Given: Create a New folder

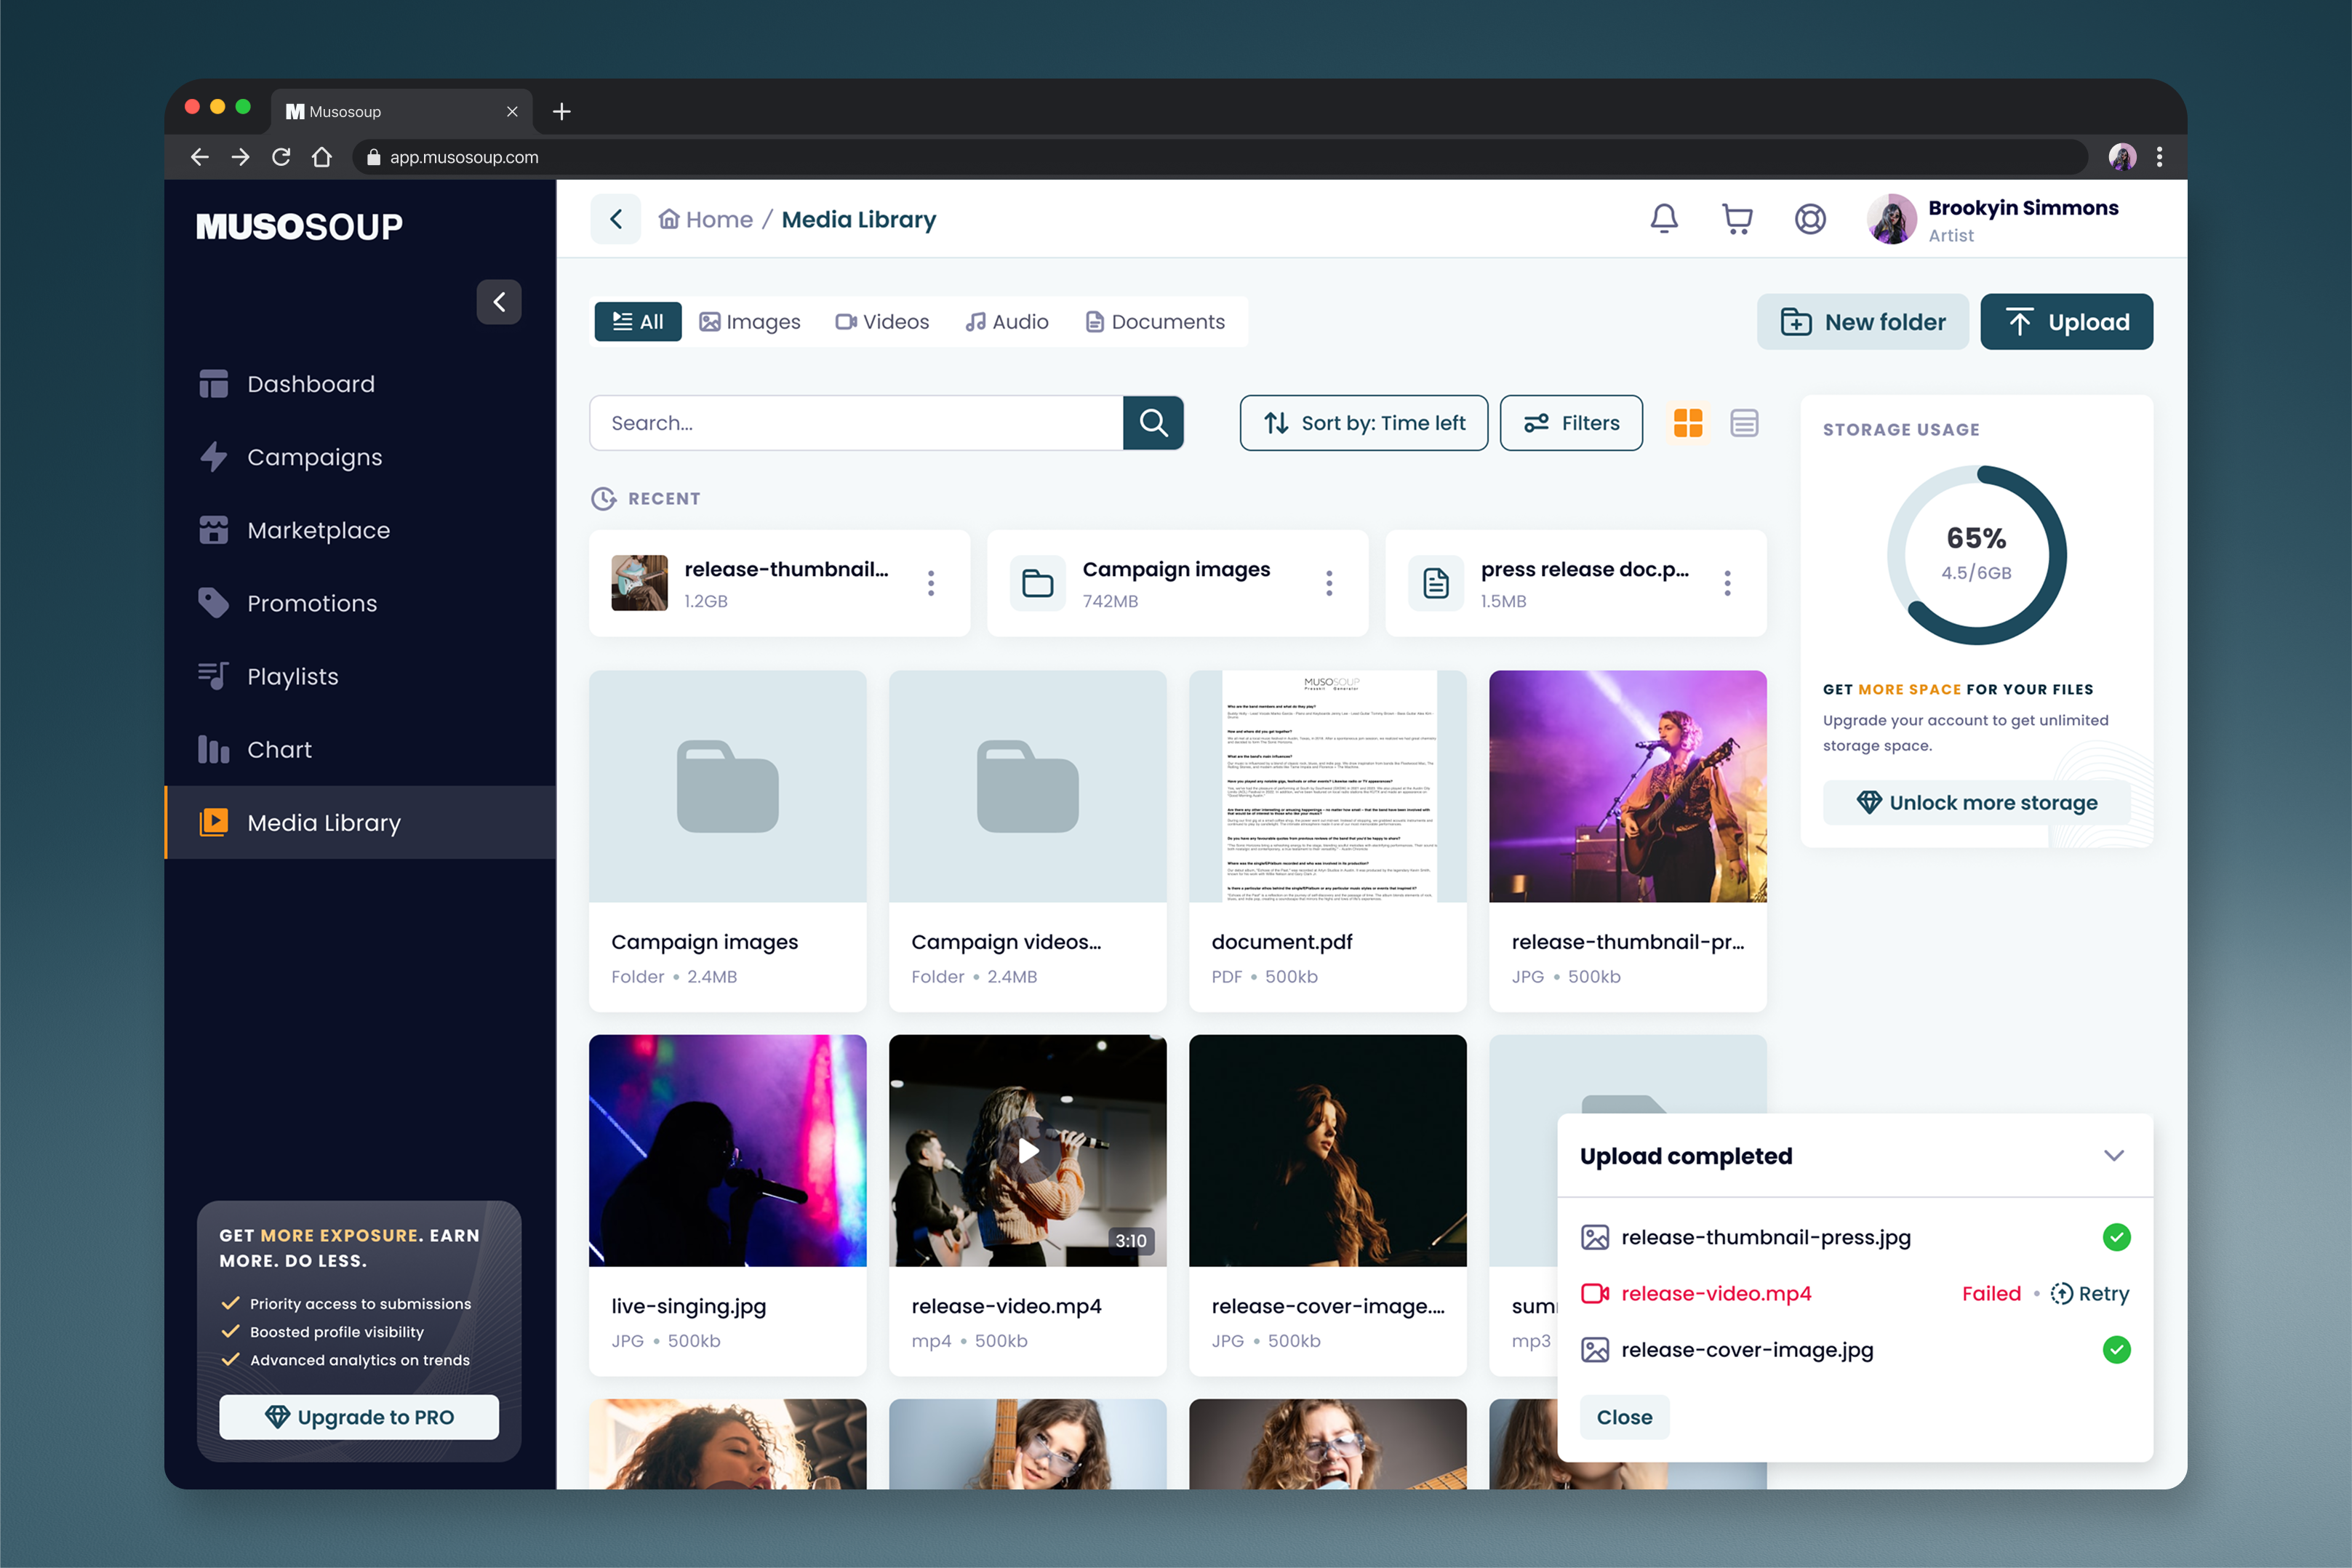Looking at the screenshot, I should pyautogui.click(x=1862, y=322).
